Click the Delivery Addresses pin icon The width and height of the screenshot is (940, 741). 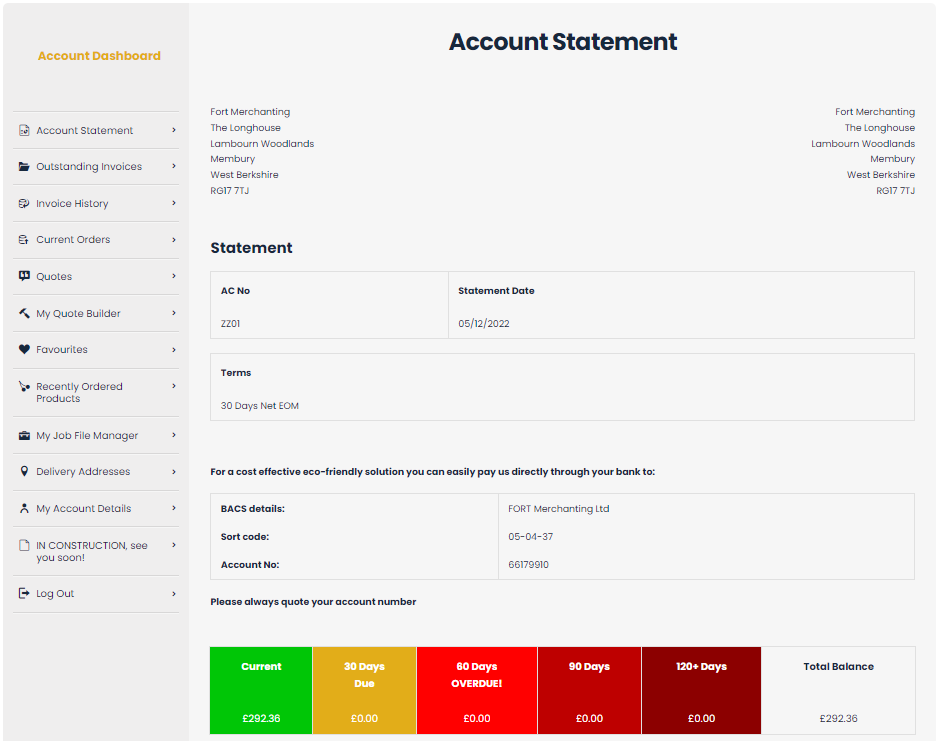(24, 472)
